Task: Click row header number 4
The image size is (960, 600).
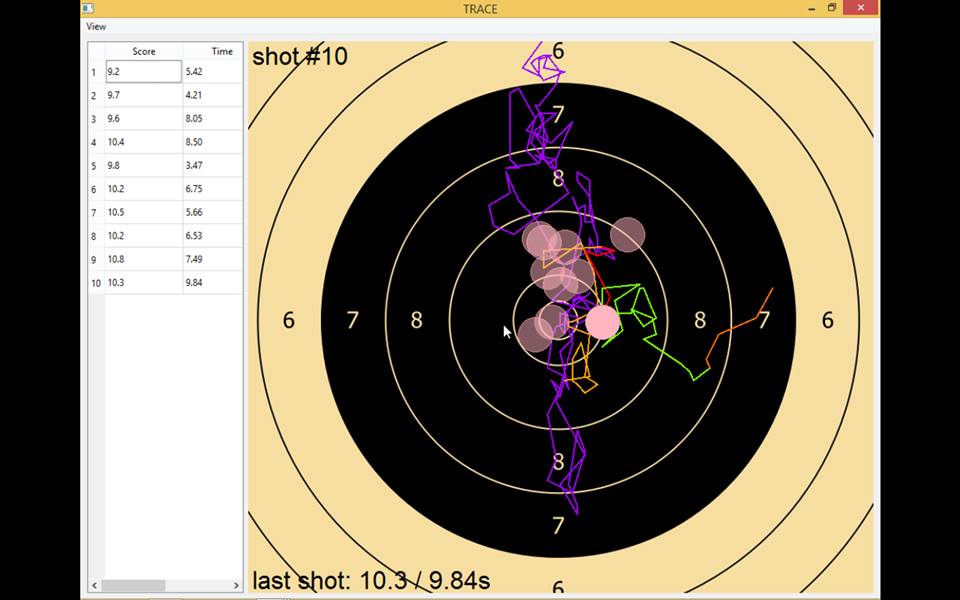Action: [x=95, y=142]
